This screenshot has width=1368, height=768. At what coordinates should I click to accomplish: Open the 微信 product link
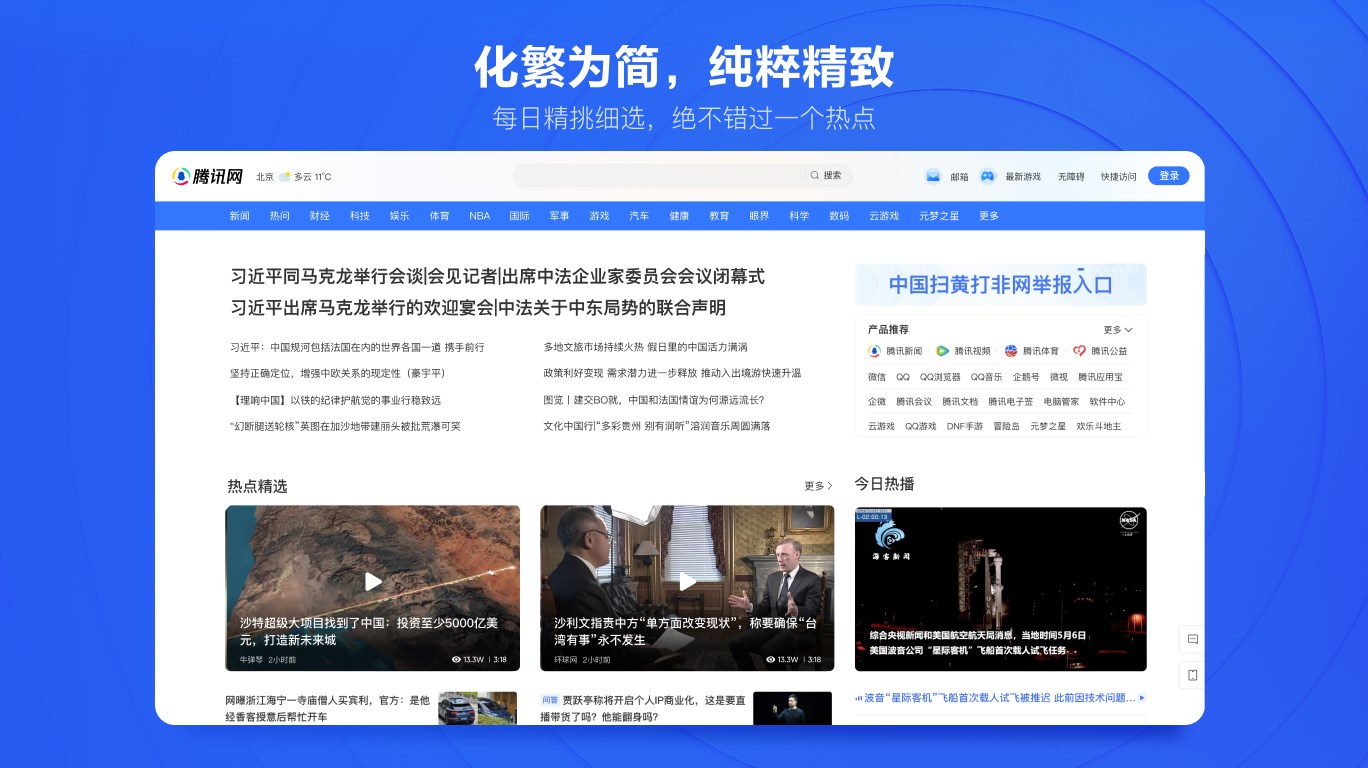point(877,377)
